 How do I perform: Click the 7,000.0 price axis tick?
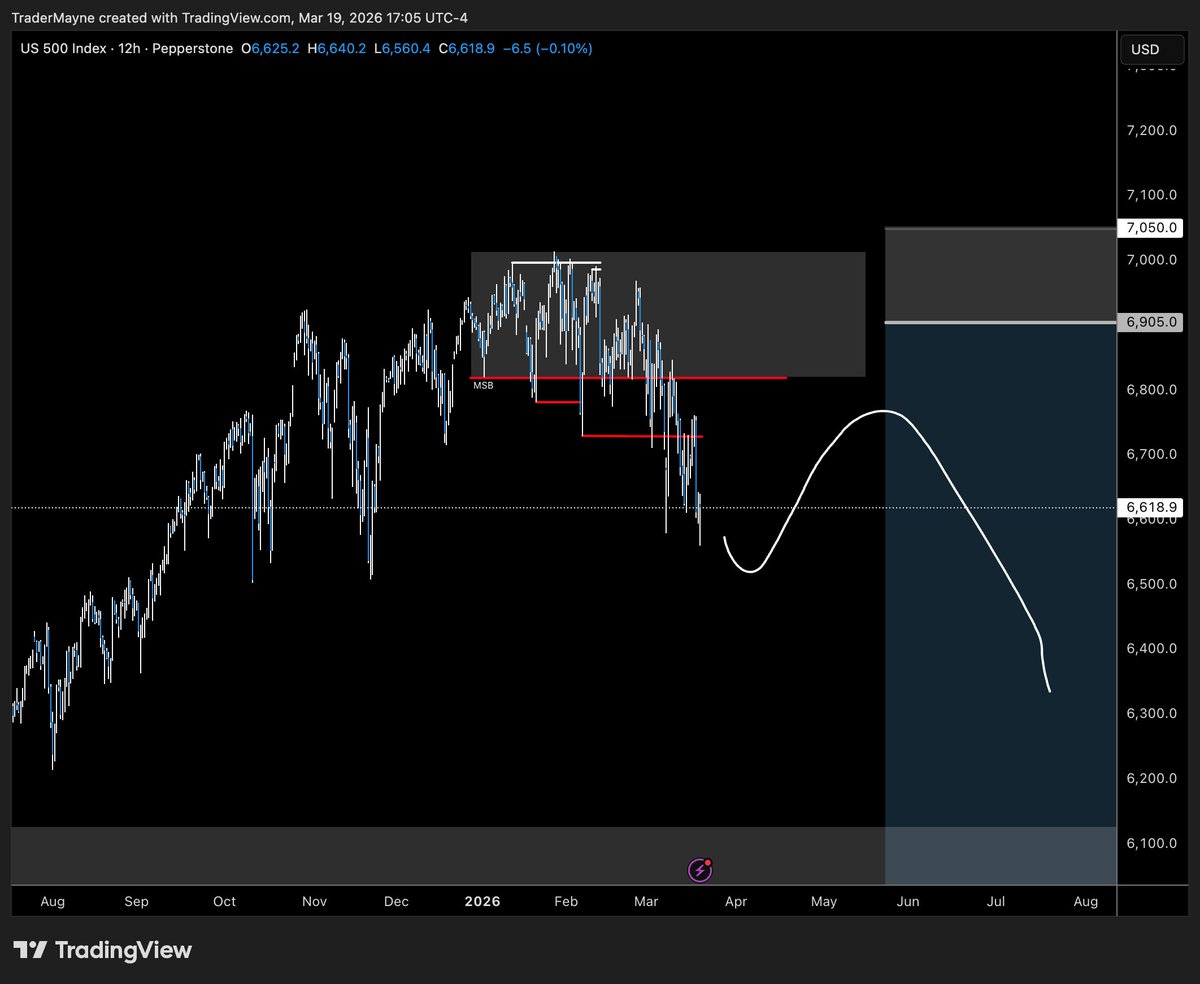(1154, 260)
